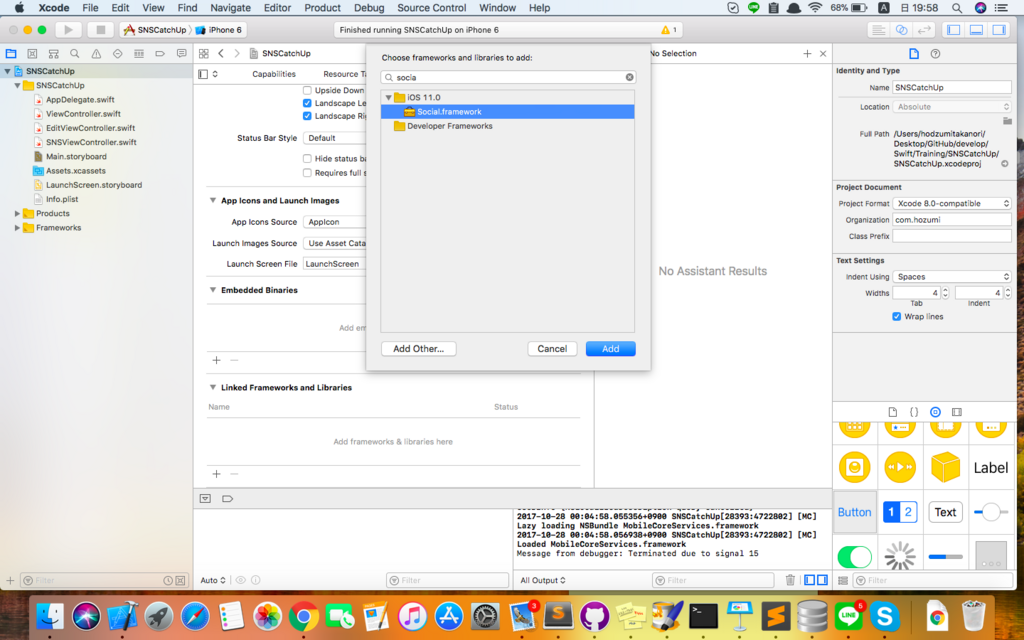This screenshot has height=640, width=1024.
Task: Collapse the App Icons and Launch Images section
Action: (x=212, y=200)
